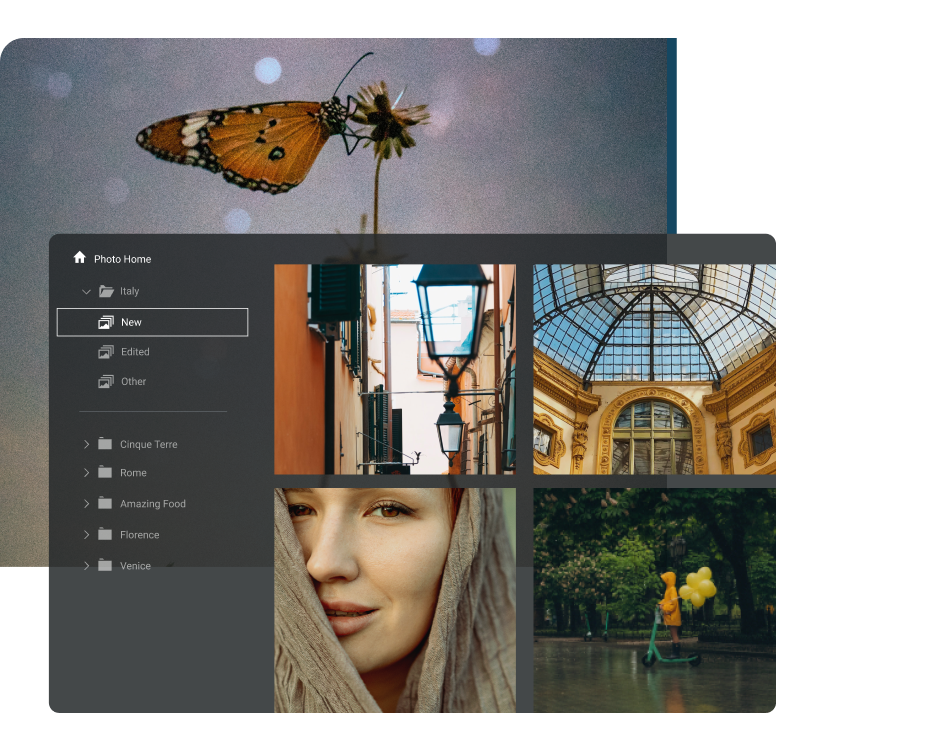Click the folder icon beside Florence
Screen dimensions: 950x752
coord(105,534)
